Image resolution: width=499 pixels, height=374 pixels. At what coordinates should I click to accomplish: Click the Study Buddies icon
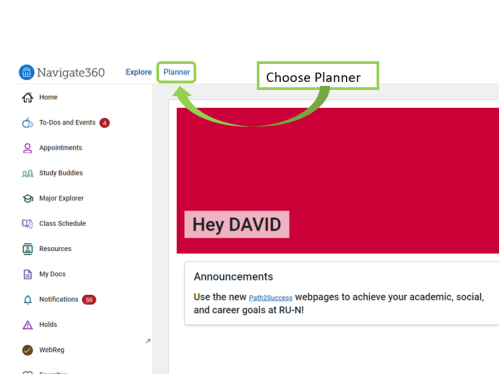[28, 173]
